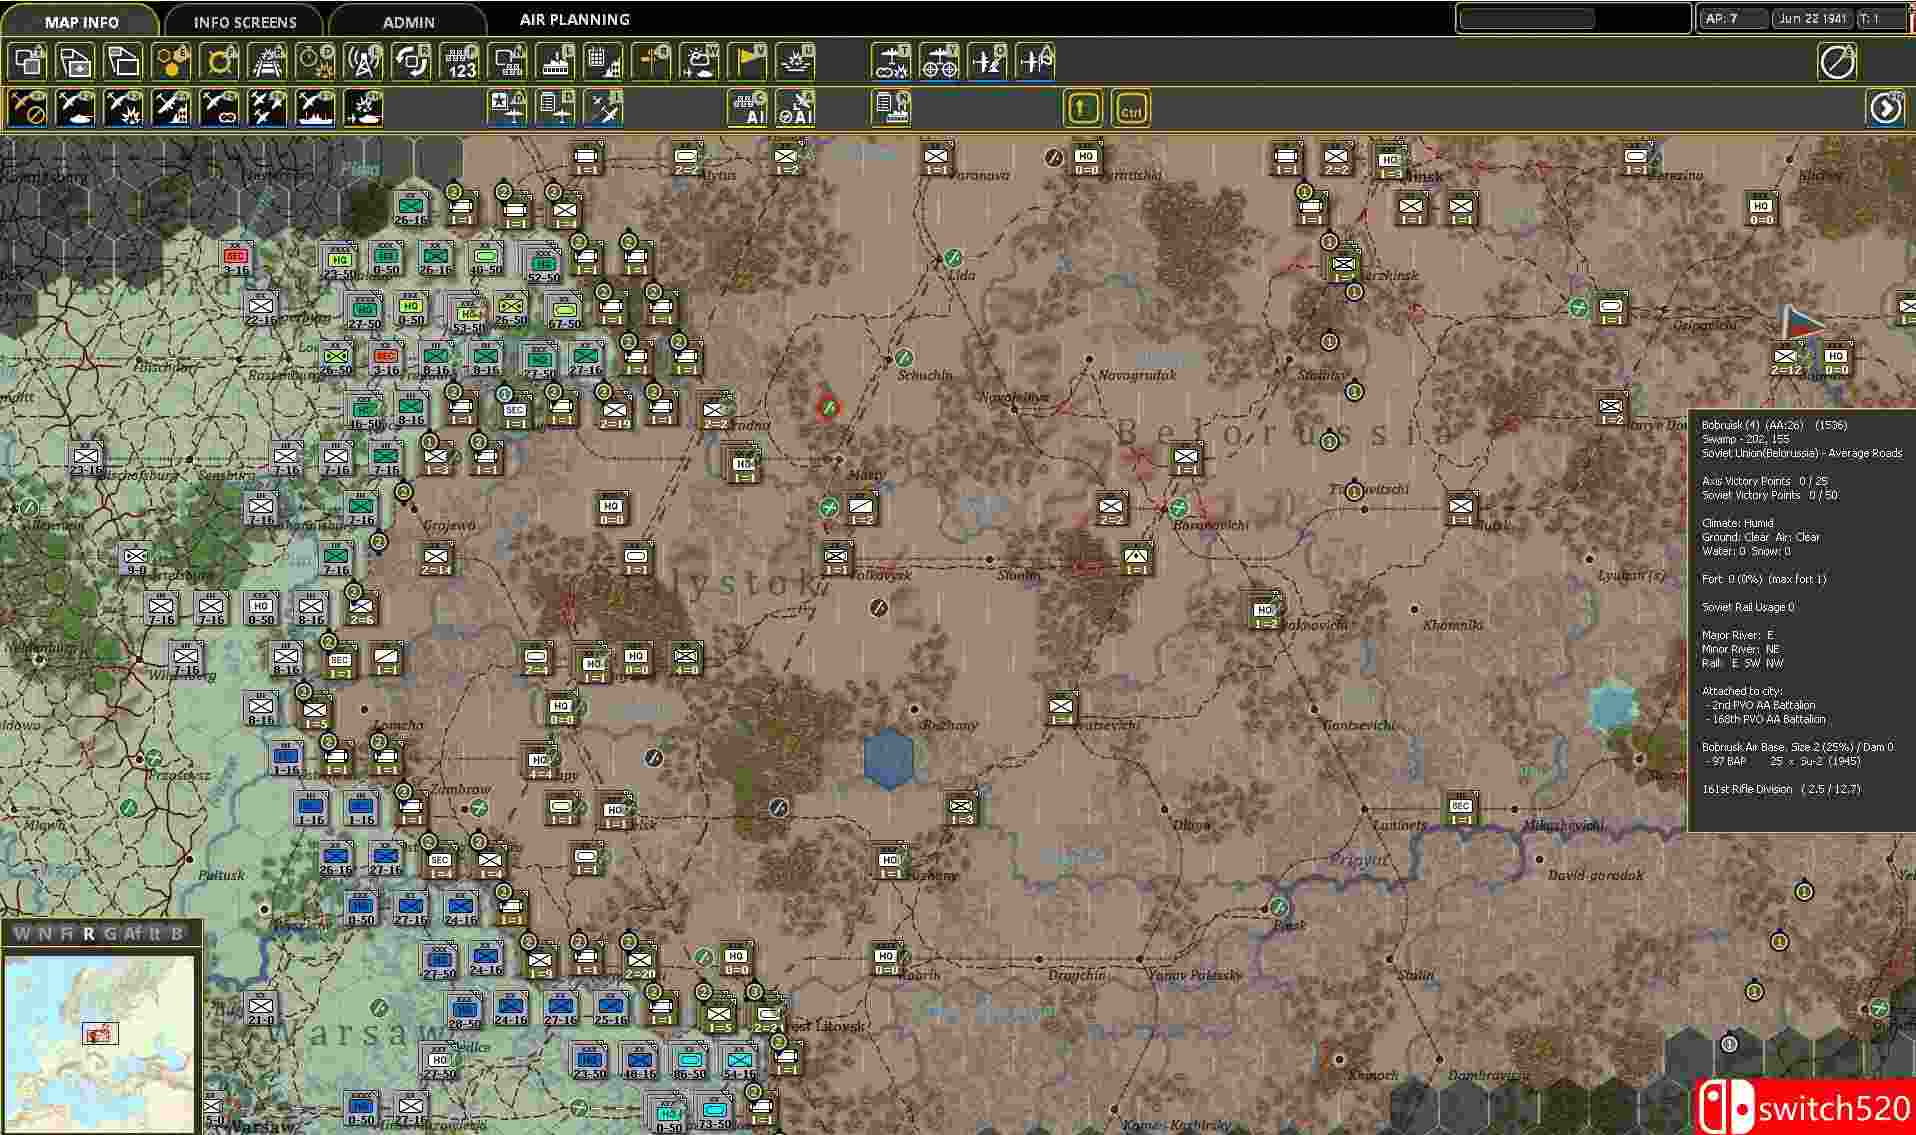1916x1135 pixels.
Task: Click the yellow Ctrl button
Action: (x=1132, y=108)
